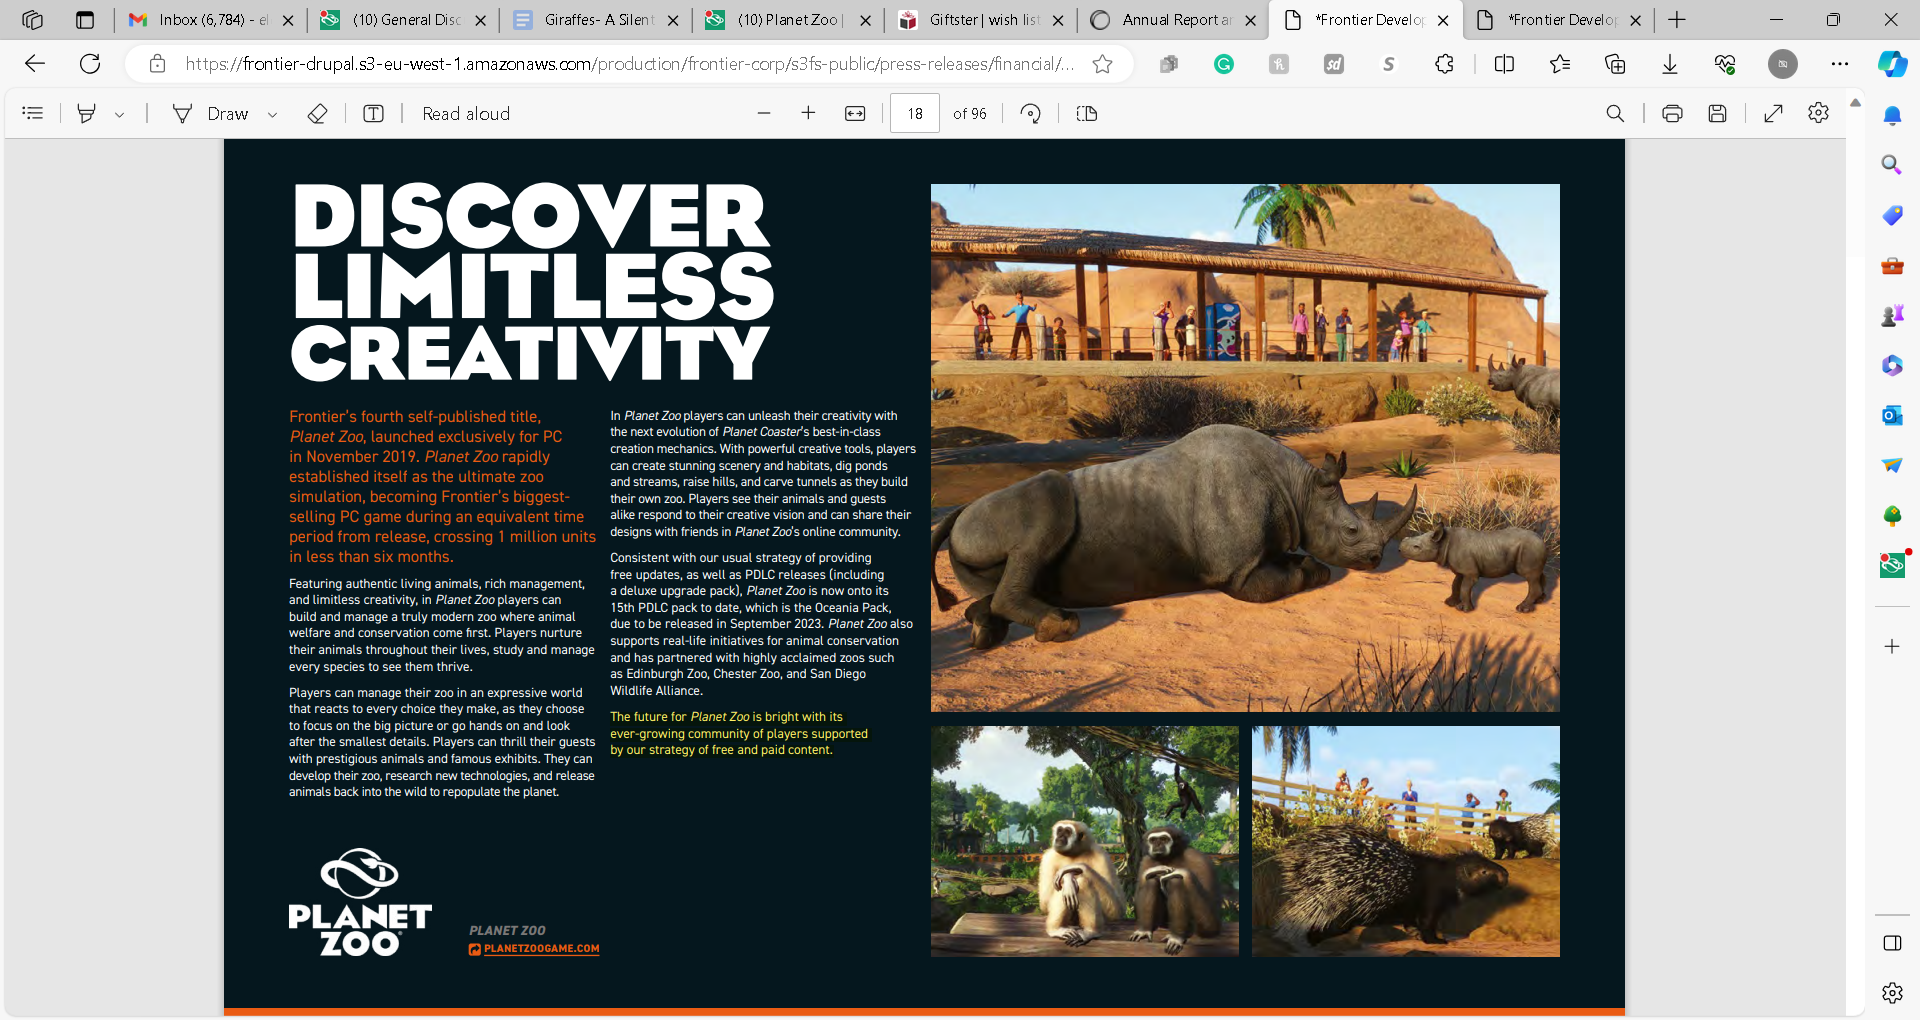This screenshot has height=1020, width=1920.
Task: Open the Grammarly extension icon
Action: pyautogui.click(x=1224, y=64)
